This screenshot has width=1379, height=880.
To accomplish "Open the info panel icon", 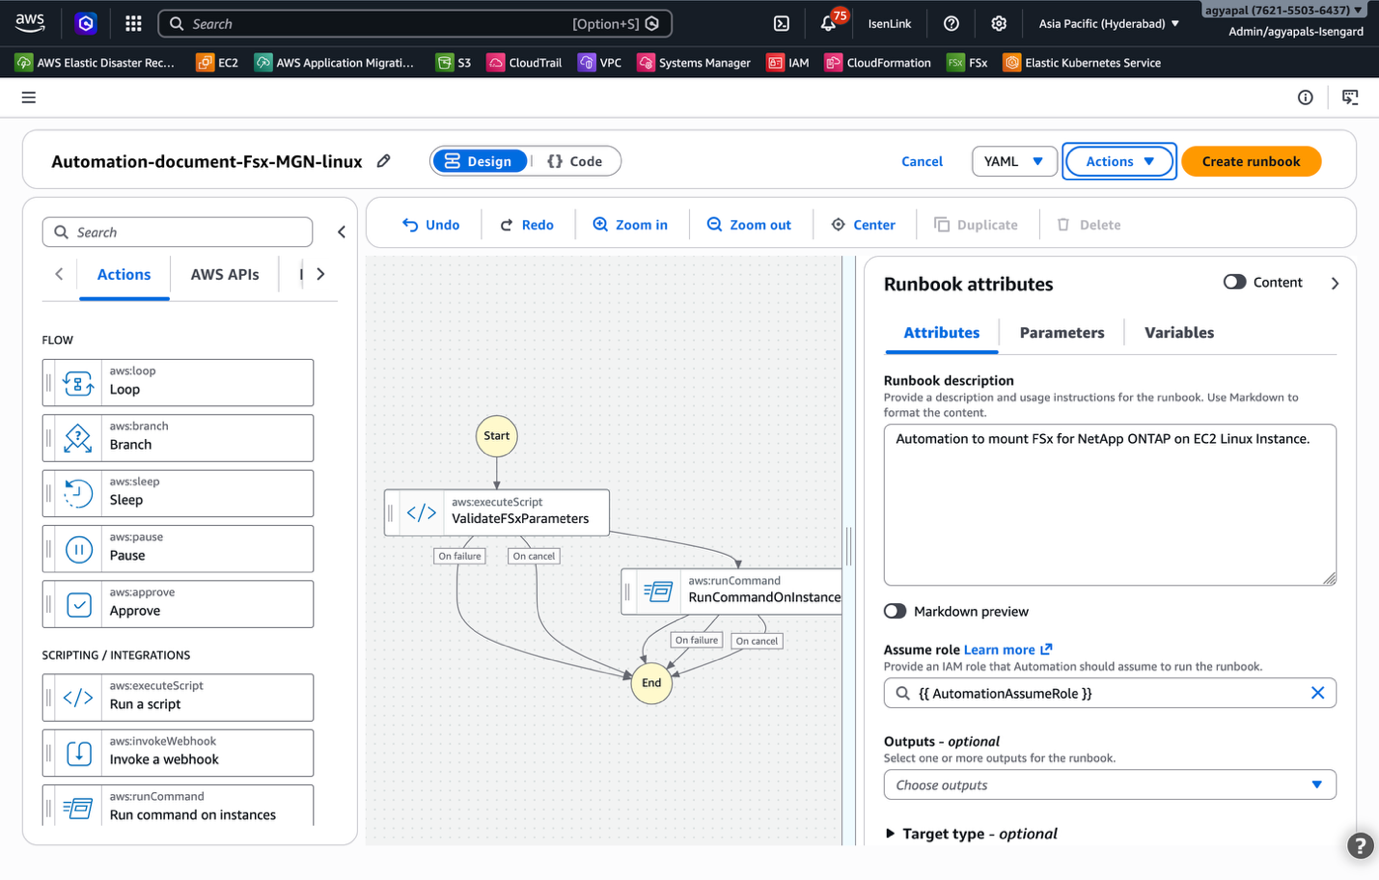I will (1305, 97).
